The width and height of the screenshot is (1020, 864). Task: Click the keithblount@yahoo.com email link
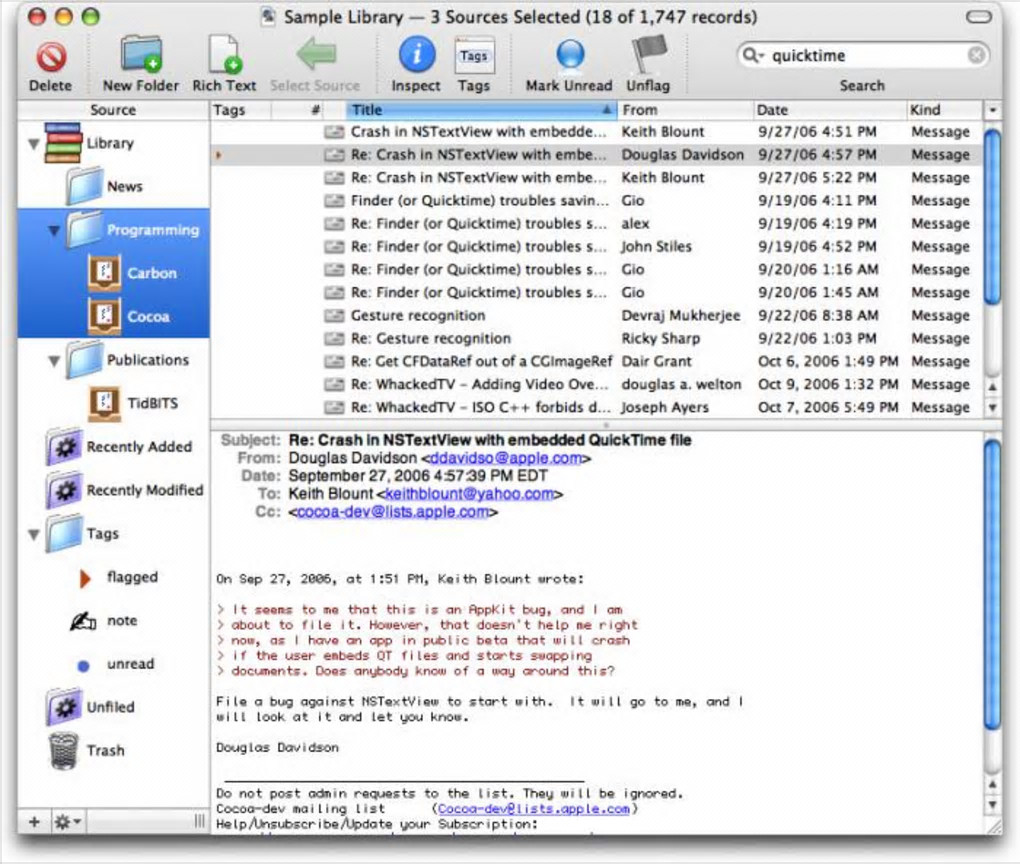point(470,494)
